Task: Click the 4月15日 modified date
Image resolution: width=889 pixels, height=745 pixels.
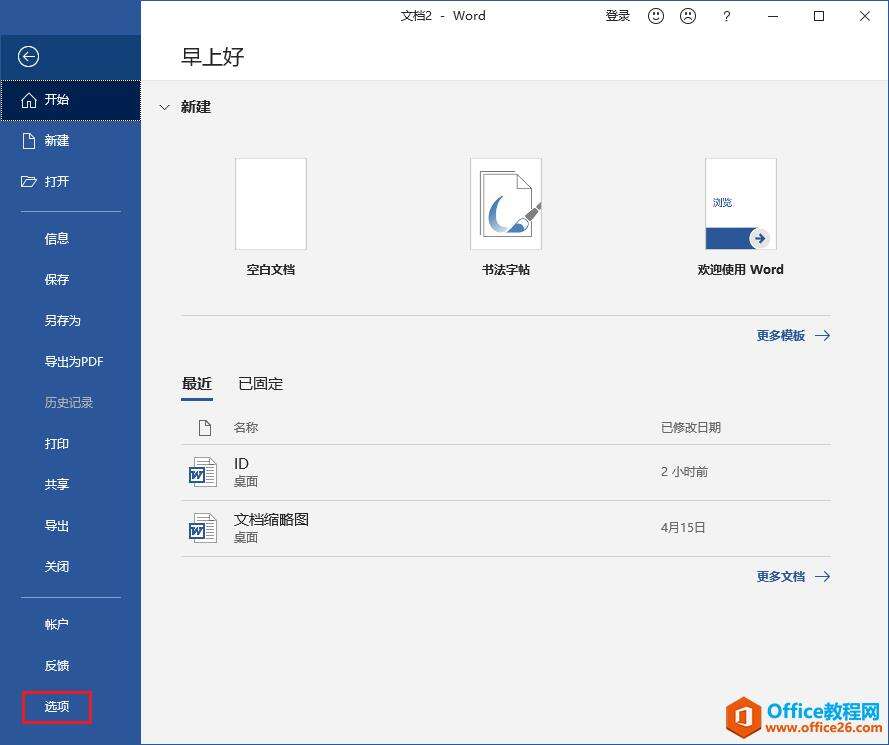Action: pyautogui.click(x=683, y=528)
